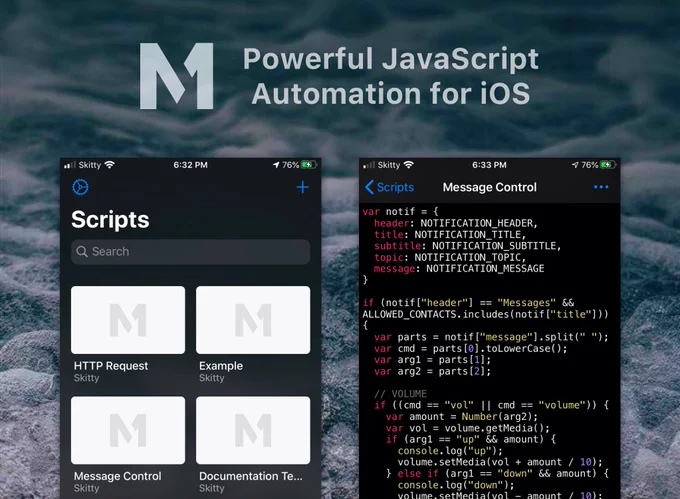Click line 'volume.setMedia(vol + amount / 10);'
This screenshot has width=680, height=499.
click(x=500, y=462)
